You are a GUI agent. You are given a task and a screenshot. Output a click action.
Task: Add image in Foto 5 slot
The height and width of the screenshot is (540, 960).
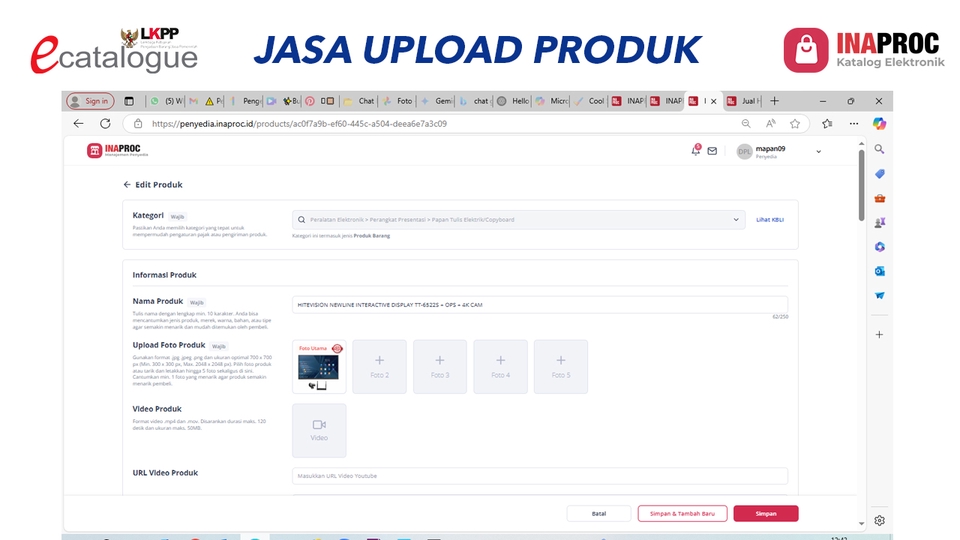[x=561, y=366]
